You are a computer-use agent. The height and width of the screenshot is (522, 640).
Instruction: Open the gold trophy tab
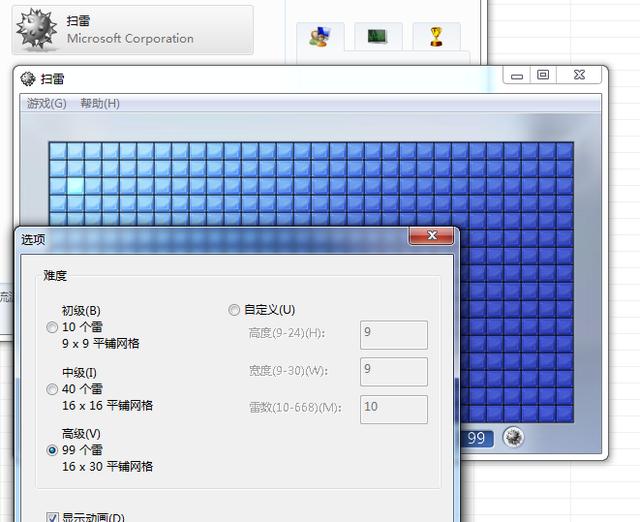pyautogui.click(x=436, y=36)
